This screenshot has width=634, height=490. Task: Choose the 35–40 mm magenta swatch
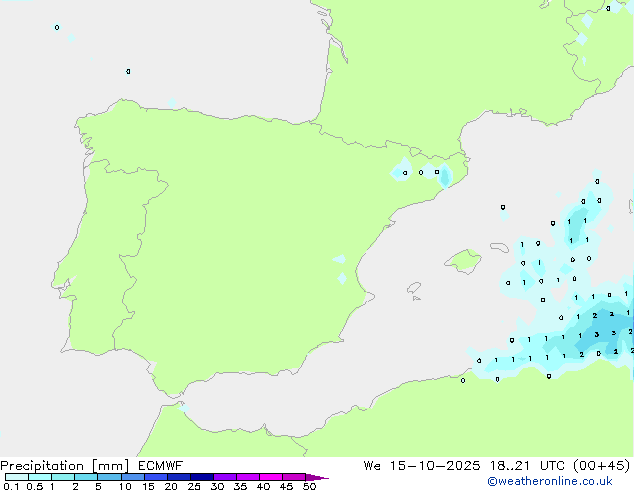[248, 477]
